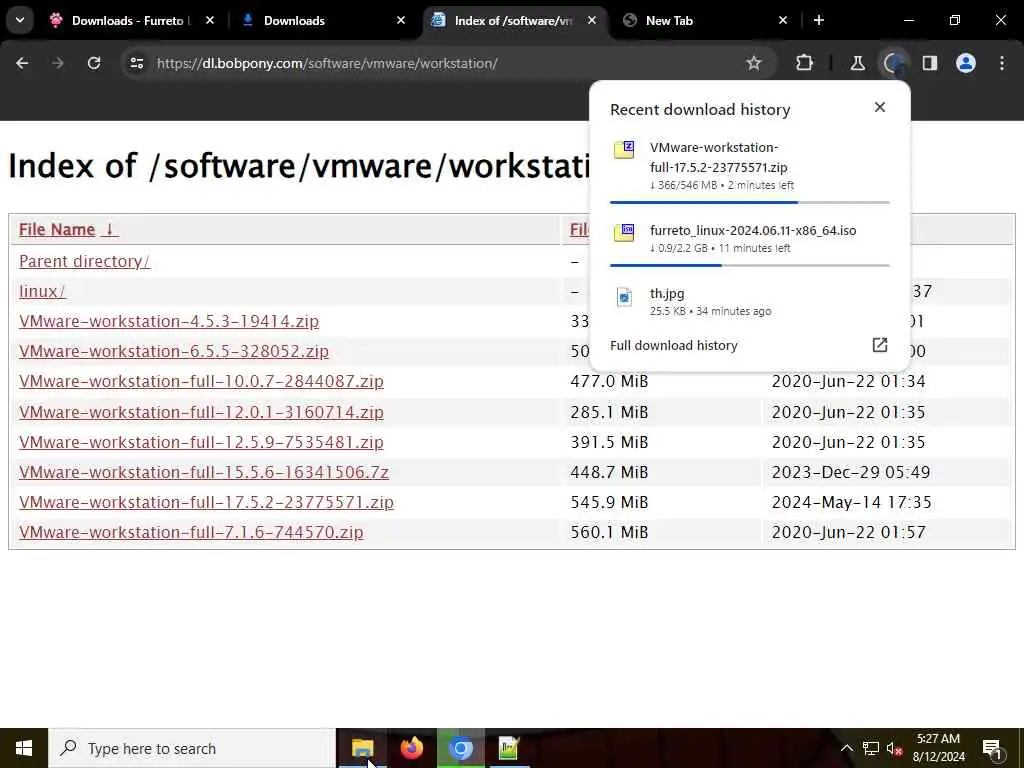Click the muted volume tray icon
Image resolution: width=1024 pixels, height=768 pixels.
coord(894,749)
